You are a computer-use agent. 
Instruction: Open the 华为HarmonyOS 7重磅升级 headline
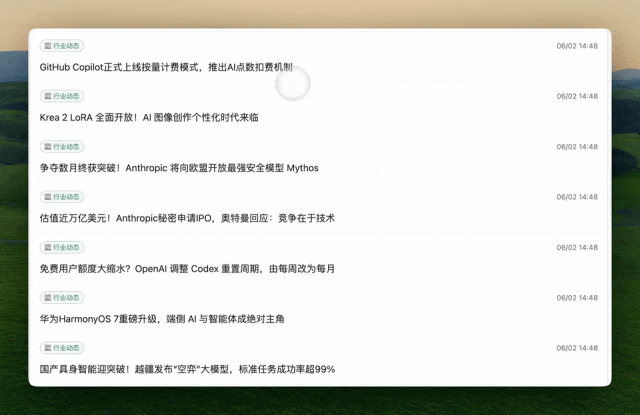coord(162,319)
